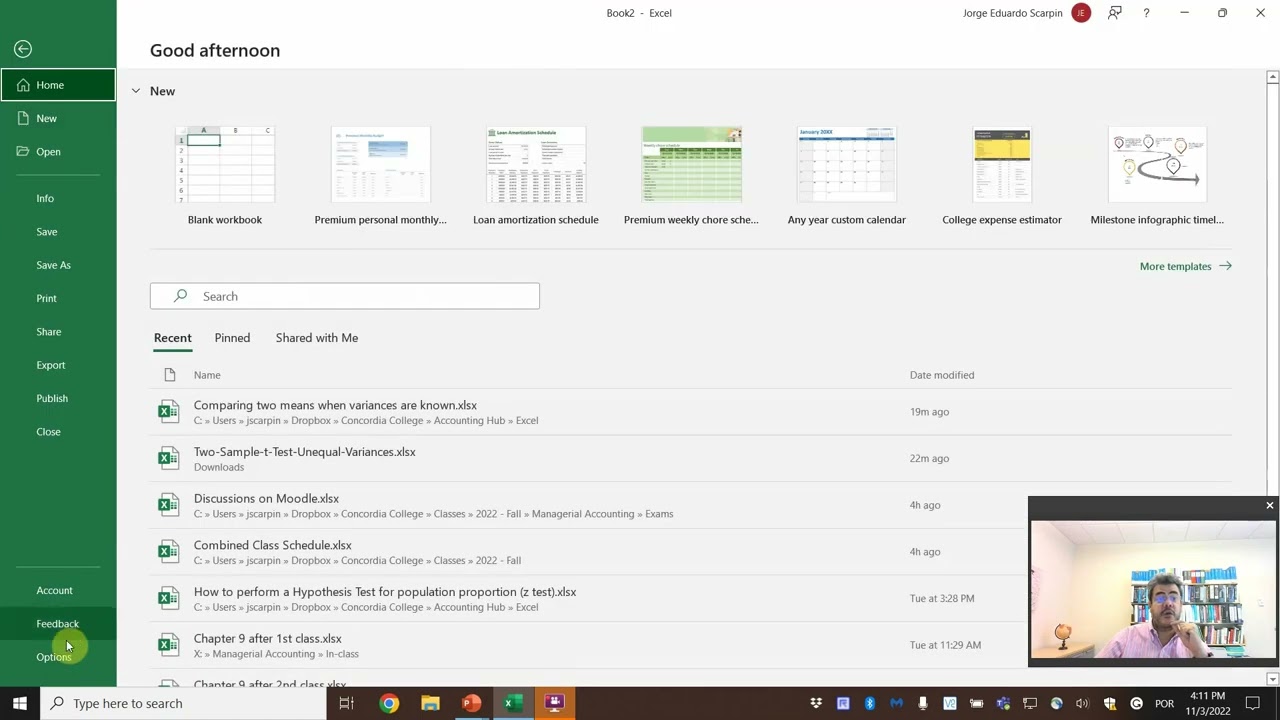Open the Windows Start menu

point(20,703)
